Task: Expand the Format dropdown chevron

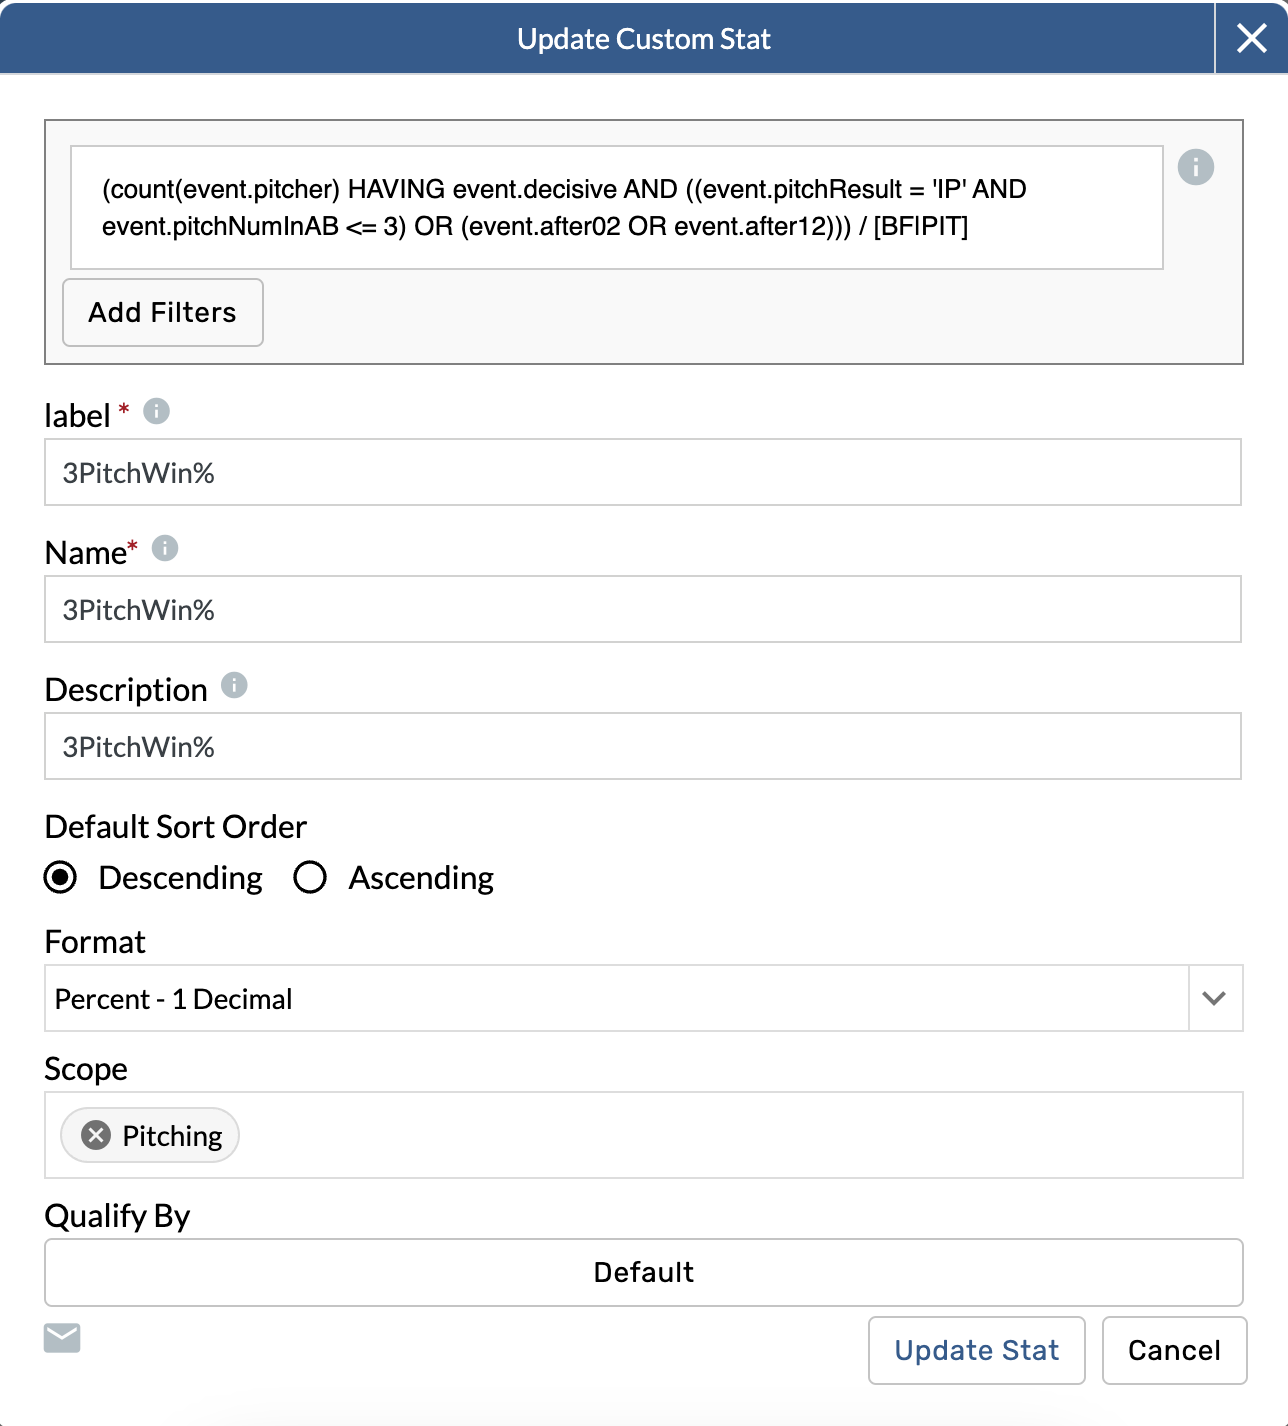Action: pos(1214,998)
